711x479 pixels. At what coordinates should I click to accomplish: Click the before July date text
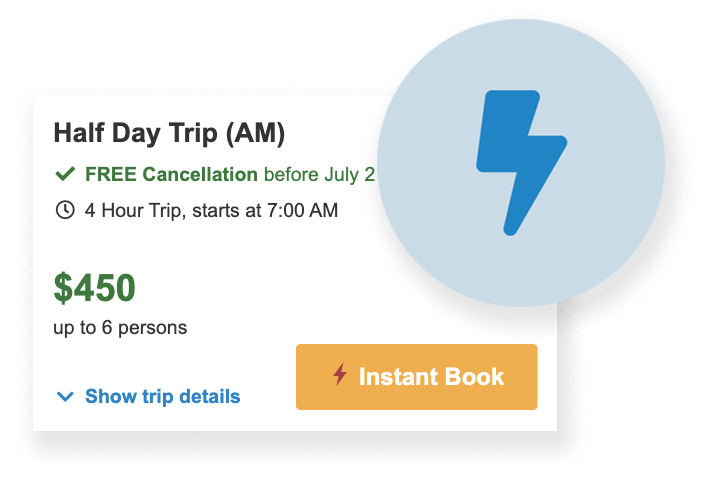[320, 175]
